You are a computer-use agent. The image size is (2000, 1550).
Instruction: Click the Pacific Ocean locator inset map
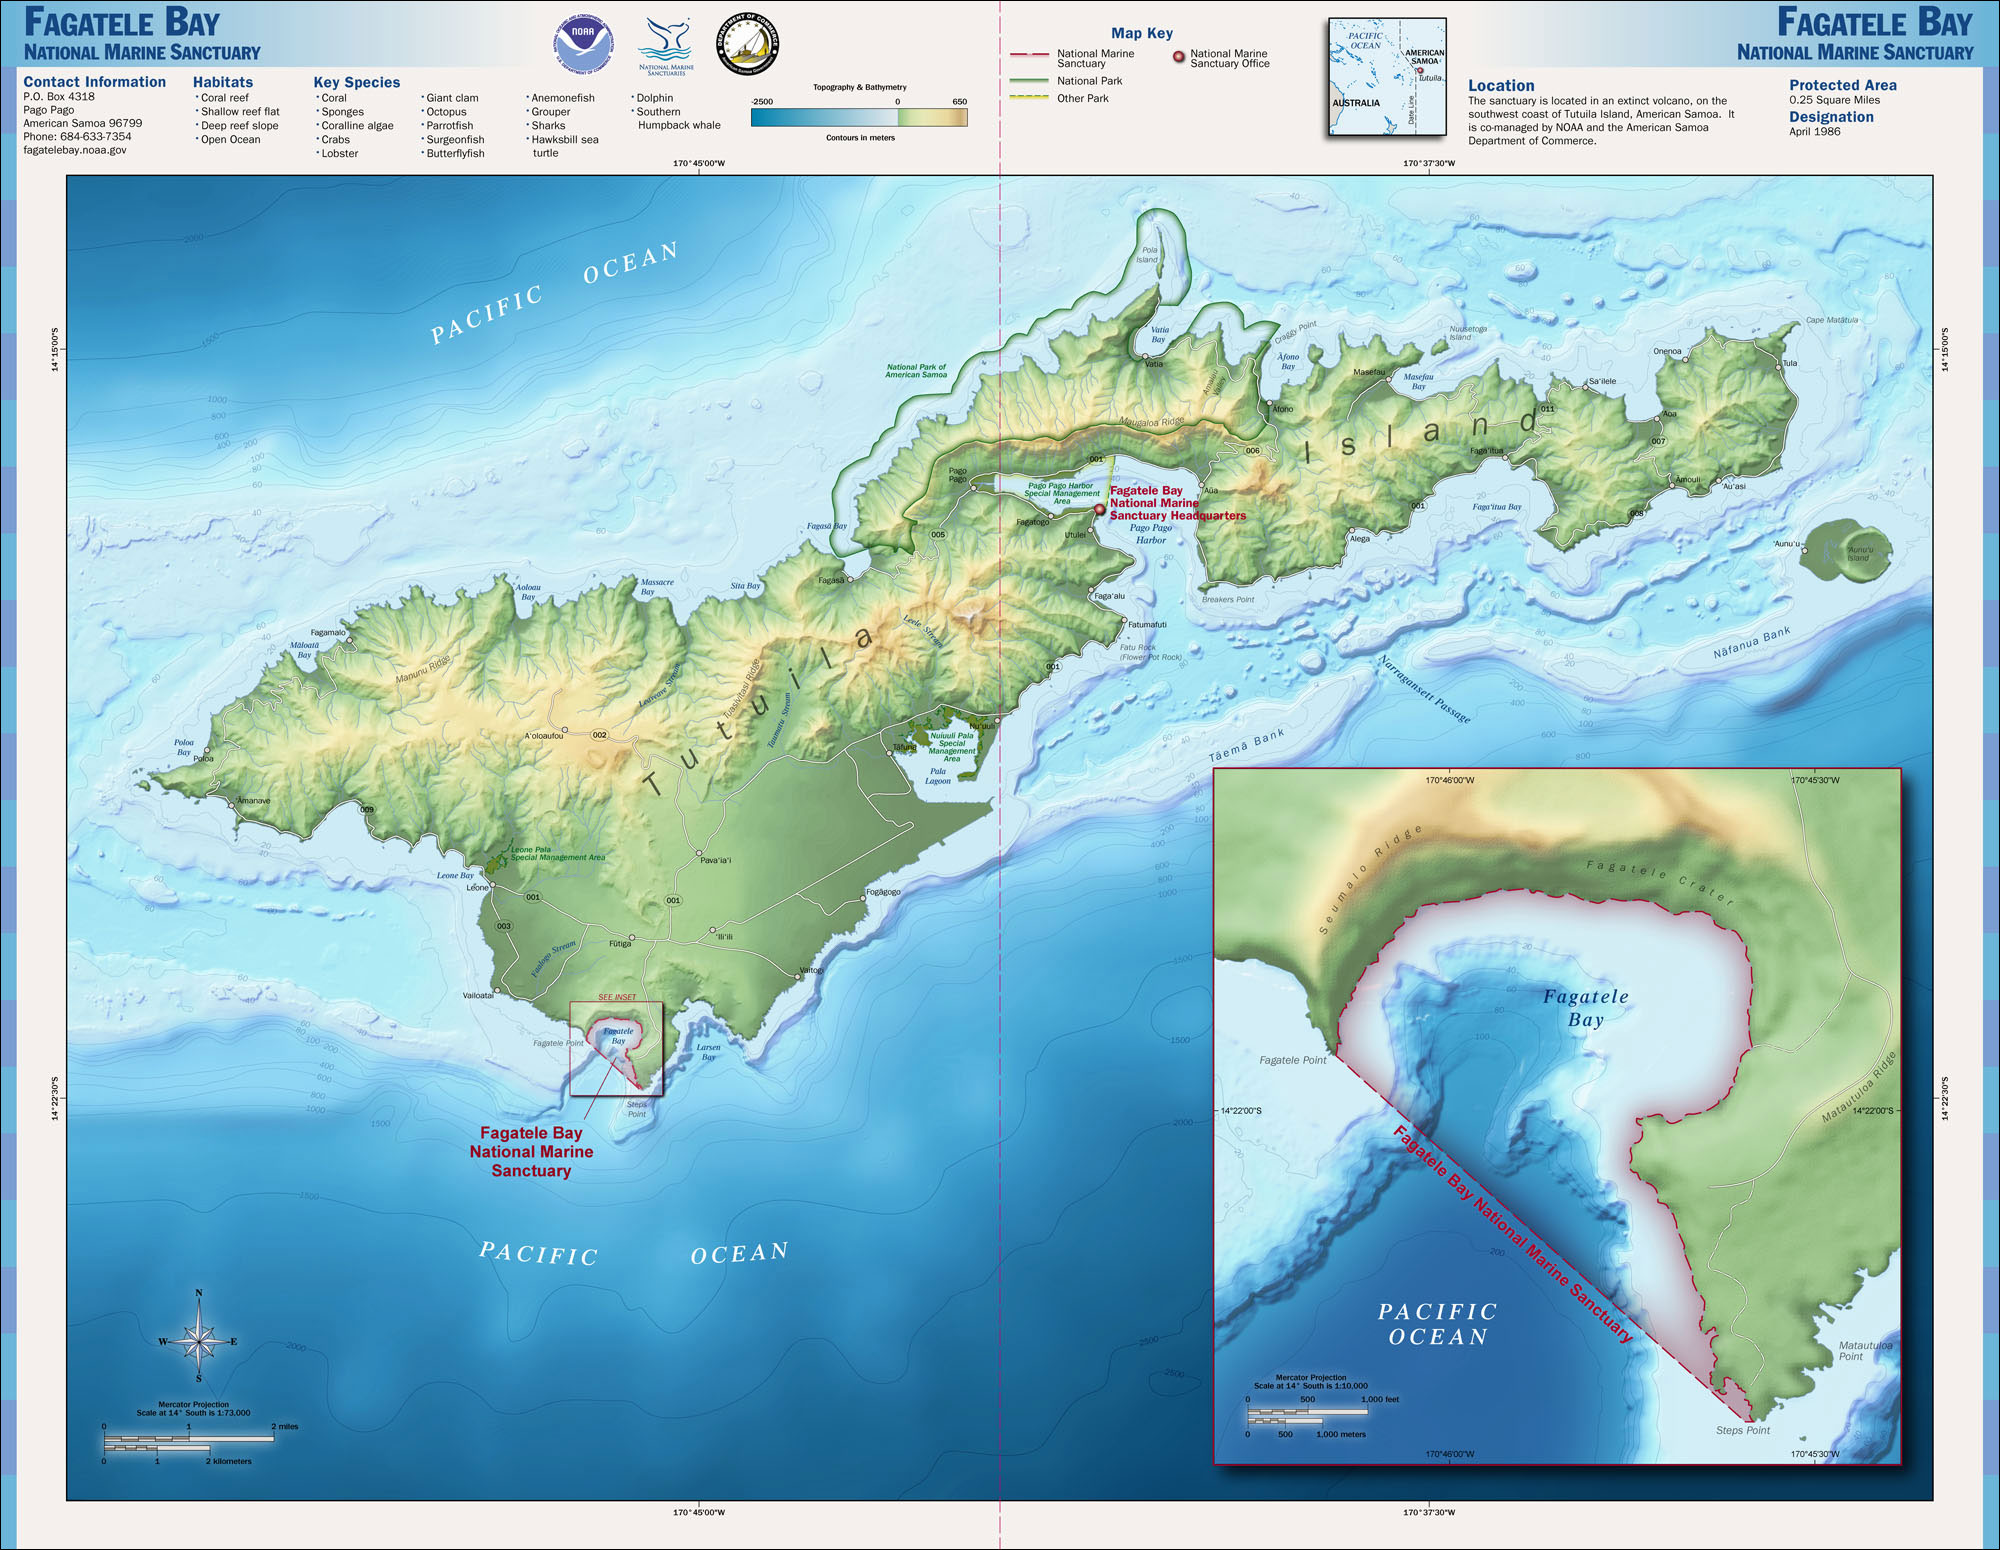coord(1387,77)
